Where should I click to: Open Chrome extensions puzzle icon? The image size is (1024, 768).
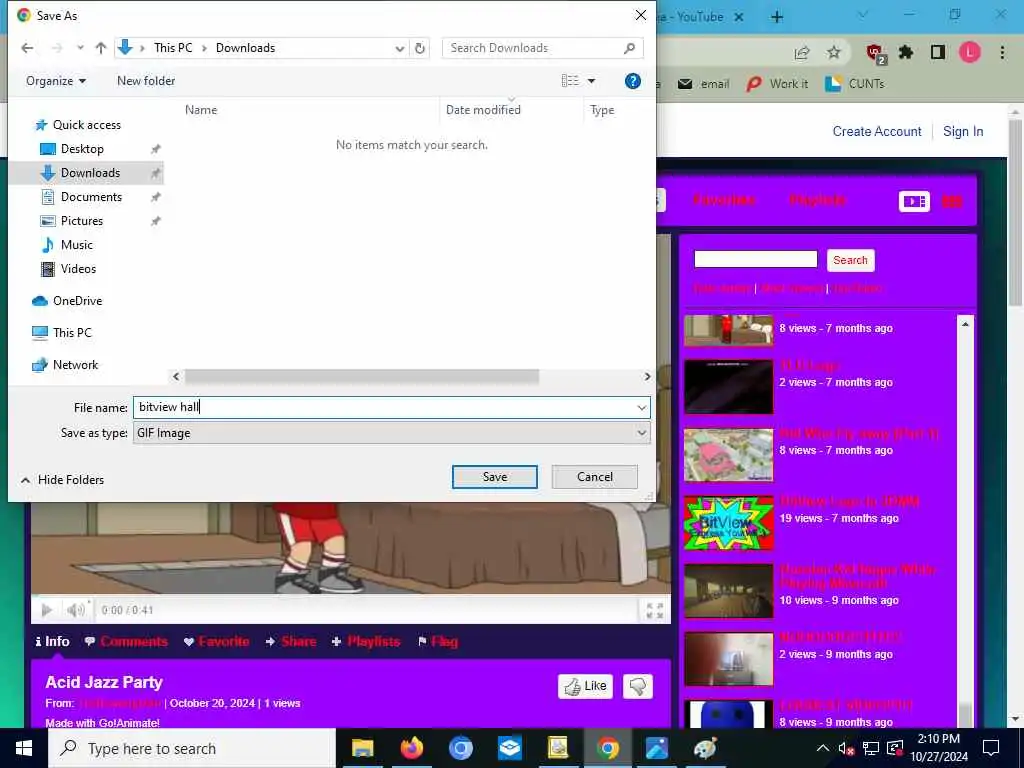906,52
